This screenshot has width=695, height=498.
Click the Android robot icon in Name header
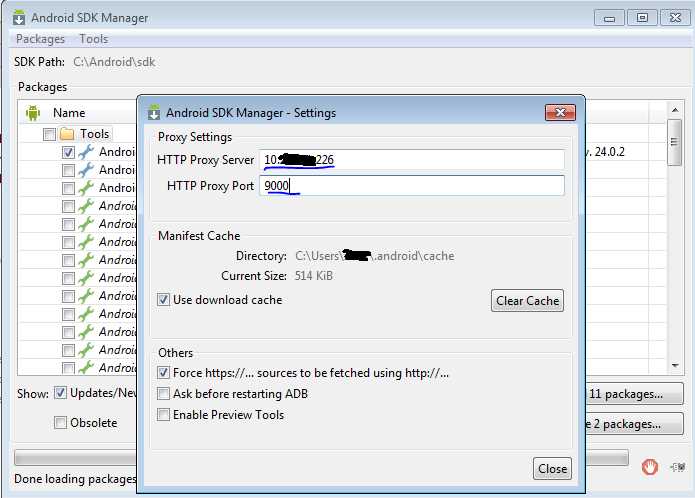[x=33, y=113]
